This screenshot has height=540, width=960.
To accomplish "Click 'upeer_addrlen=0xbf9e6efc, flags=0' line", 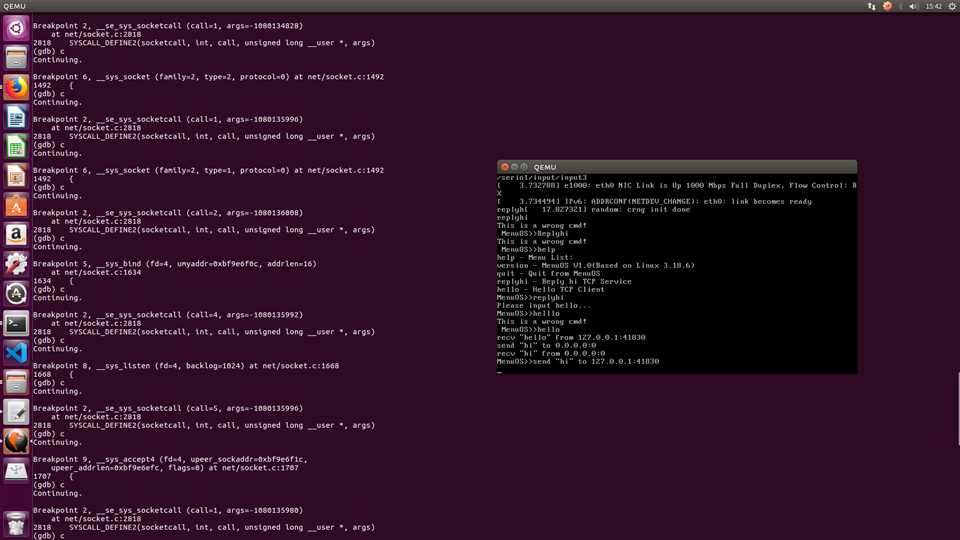I will [174, 468].
